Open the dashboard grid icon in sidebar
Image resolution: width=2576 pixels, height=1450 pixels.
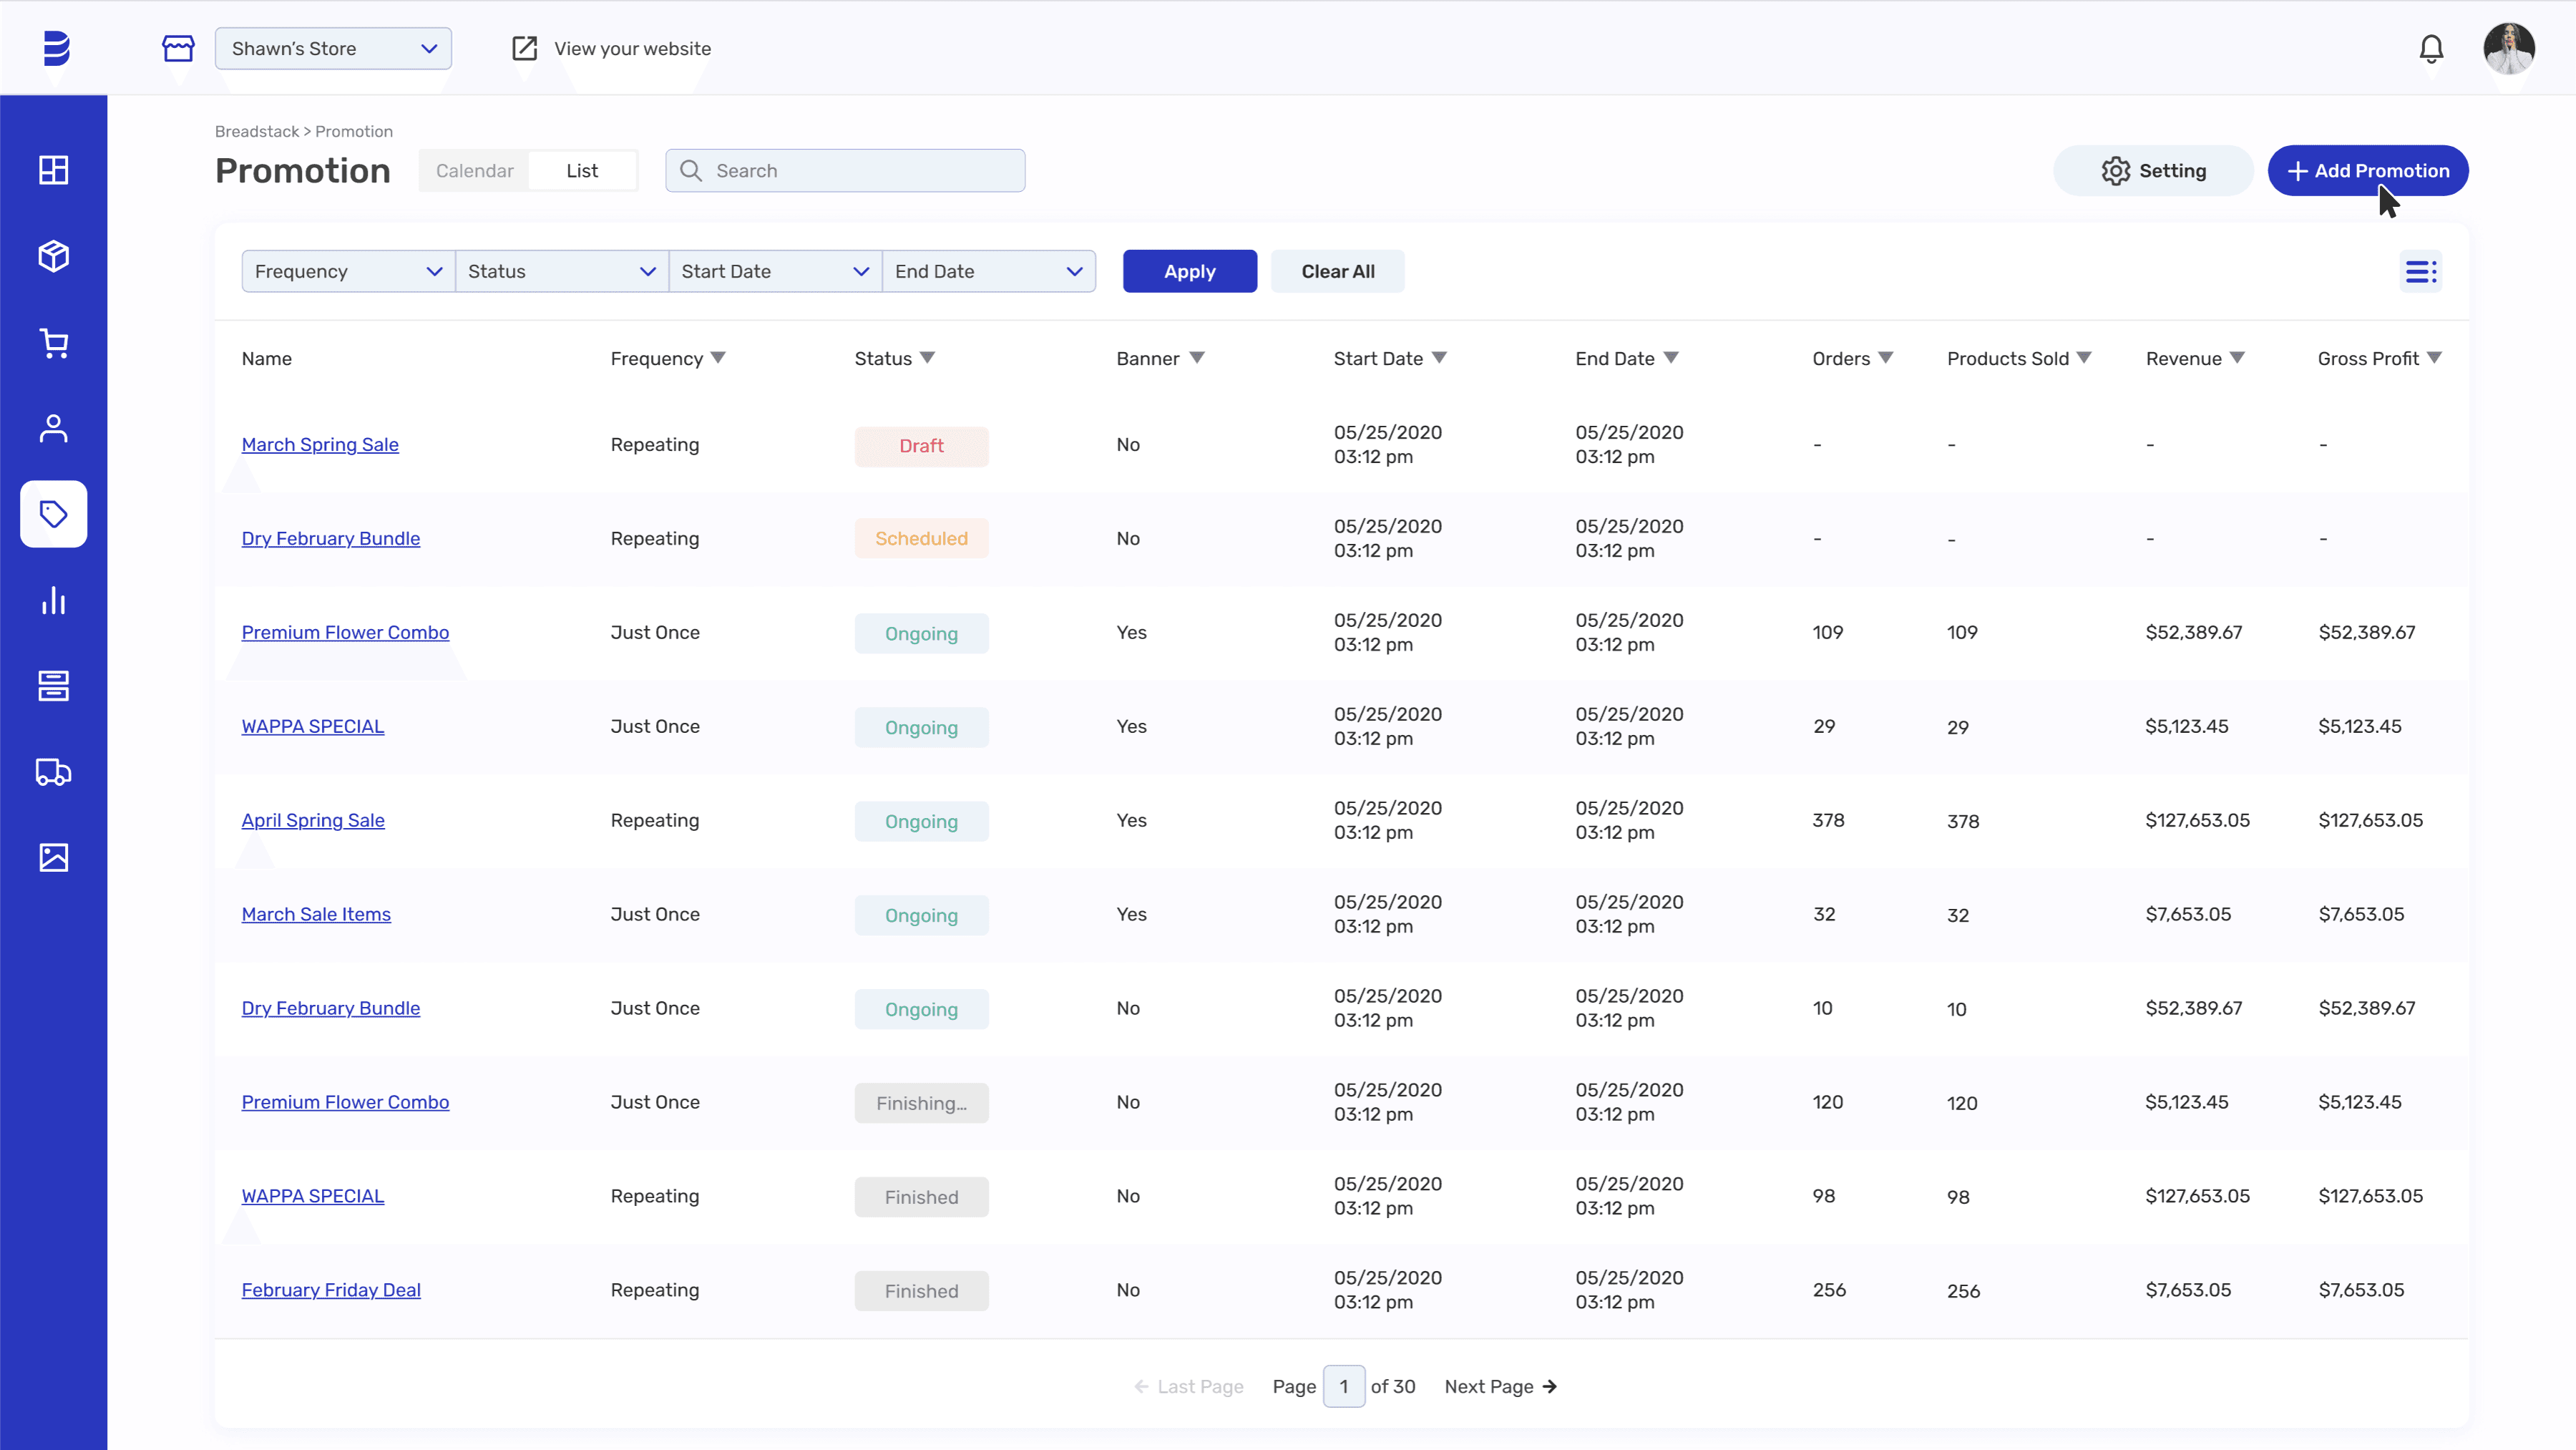point(53,170)
